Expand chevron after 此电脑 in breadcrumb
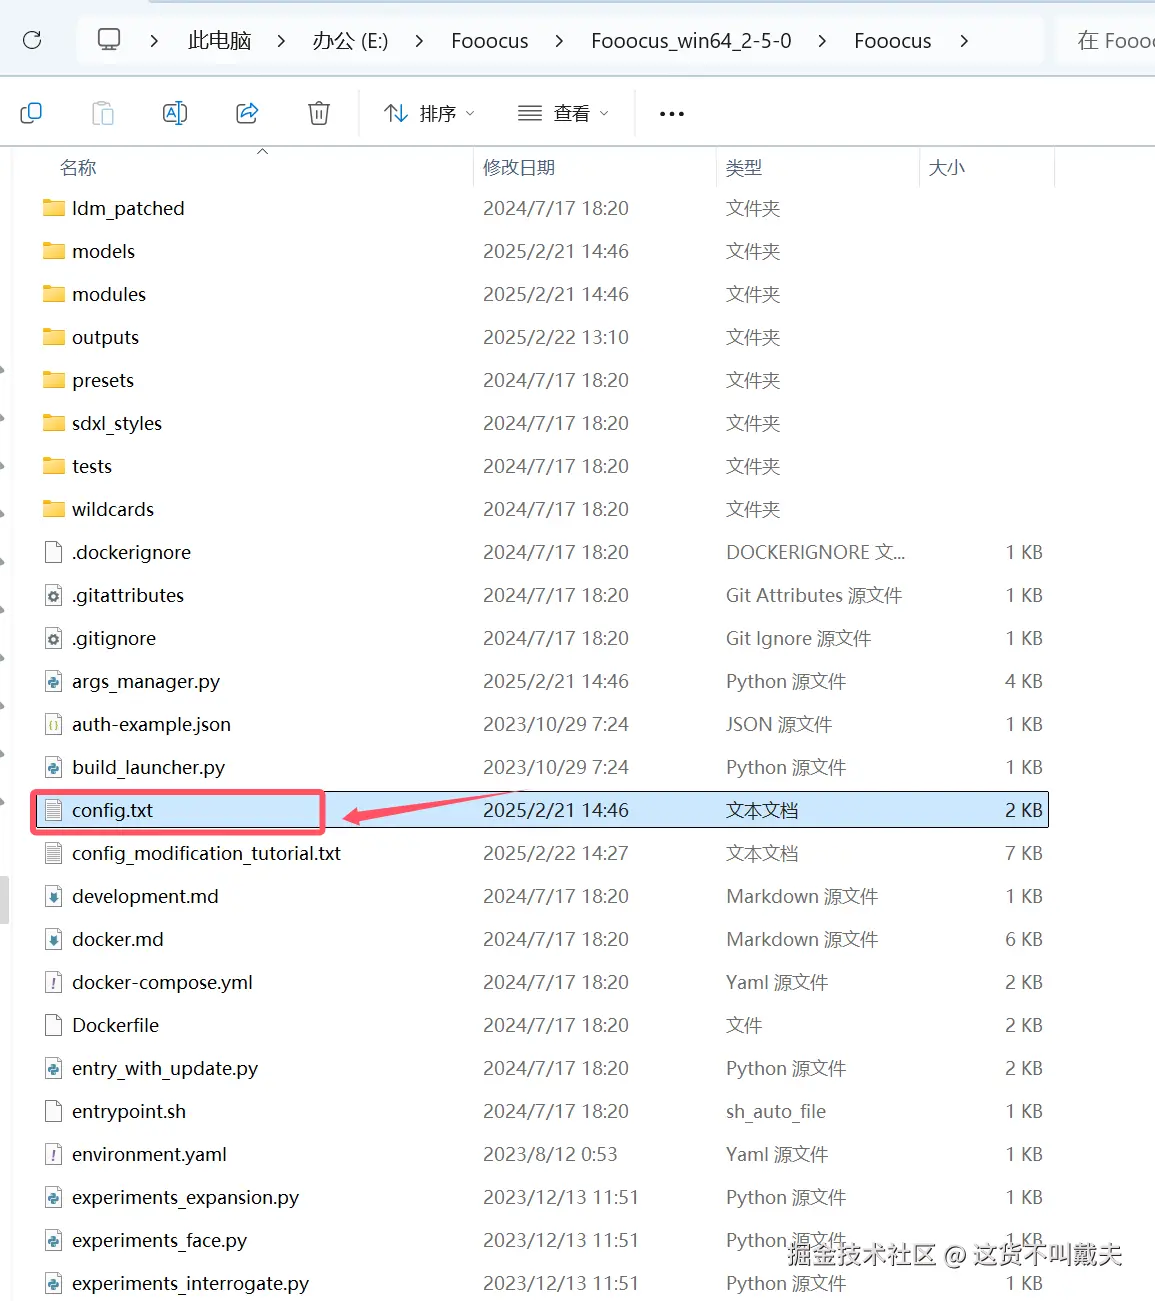Image resolution: width=1155 pixels, height=1301 pixels. pos(281,41)
